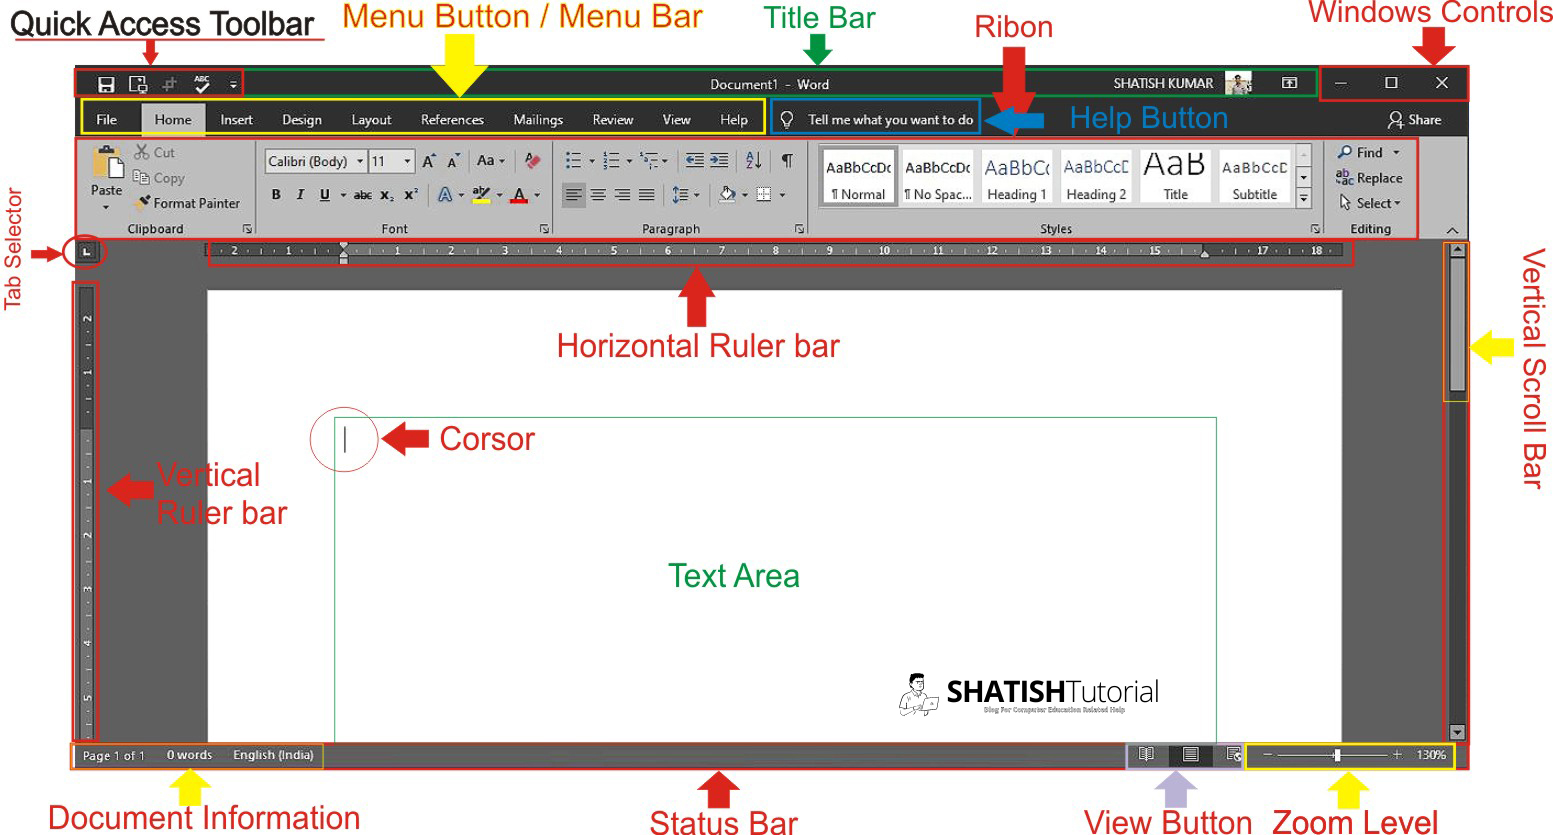Open the Font name dropdown
Image resolution: width=1553 pixels, height=835 pixels.
coord(360,161)
